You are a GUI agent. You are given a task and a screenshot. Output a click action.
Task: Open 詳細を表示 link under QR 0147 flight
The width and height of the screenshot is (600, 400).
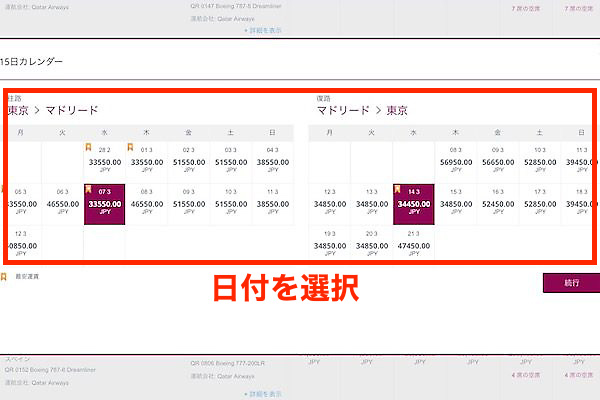[x=263, y=30]
